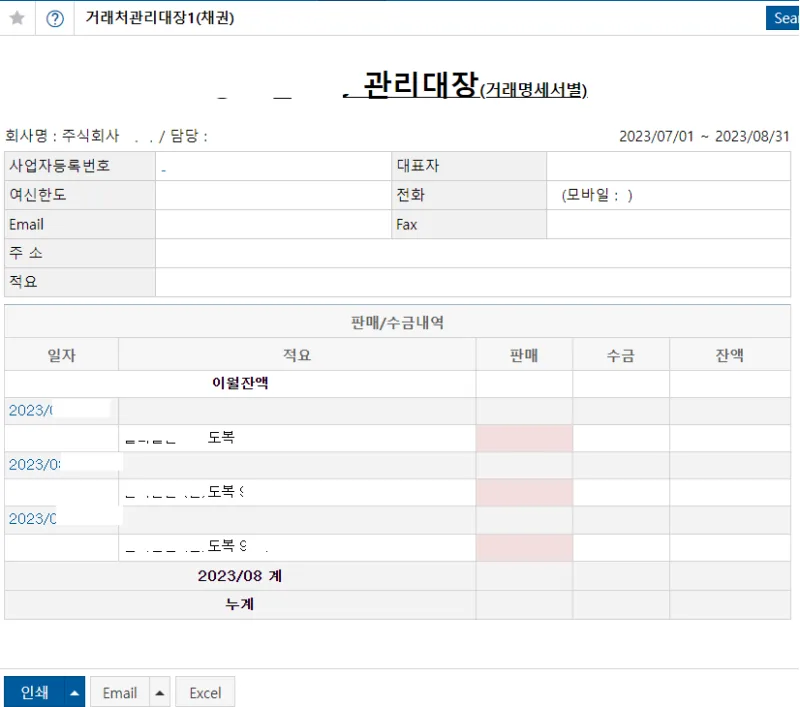Expand the 인쇄 print options arrow
This screenshot has width=800, height=707.
pos(74,692)
